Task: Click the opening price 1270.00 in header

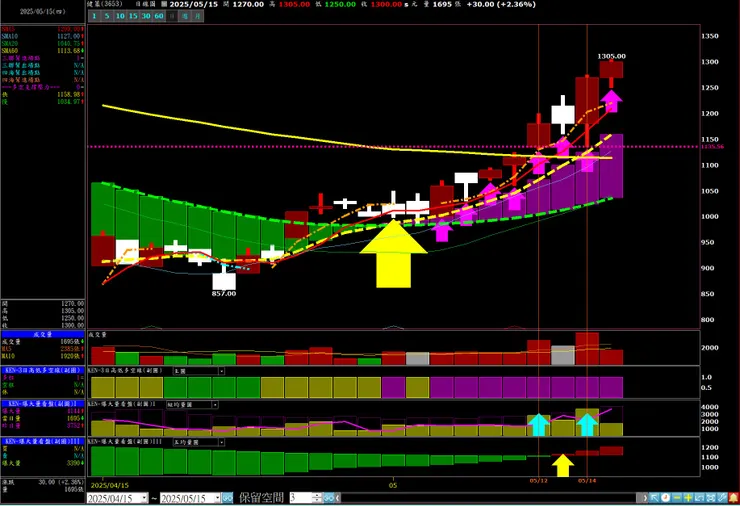Action: tap(249, 4)
